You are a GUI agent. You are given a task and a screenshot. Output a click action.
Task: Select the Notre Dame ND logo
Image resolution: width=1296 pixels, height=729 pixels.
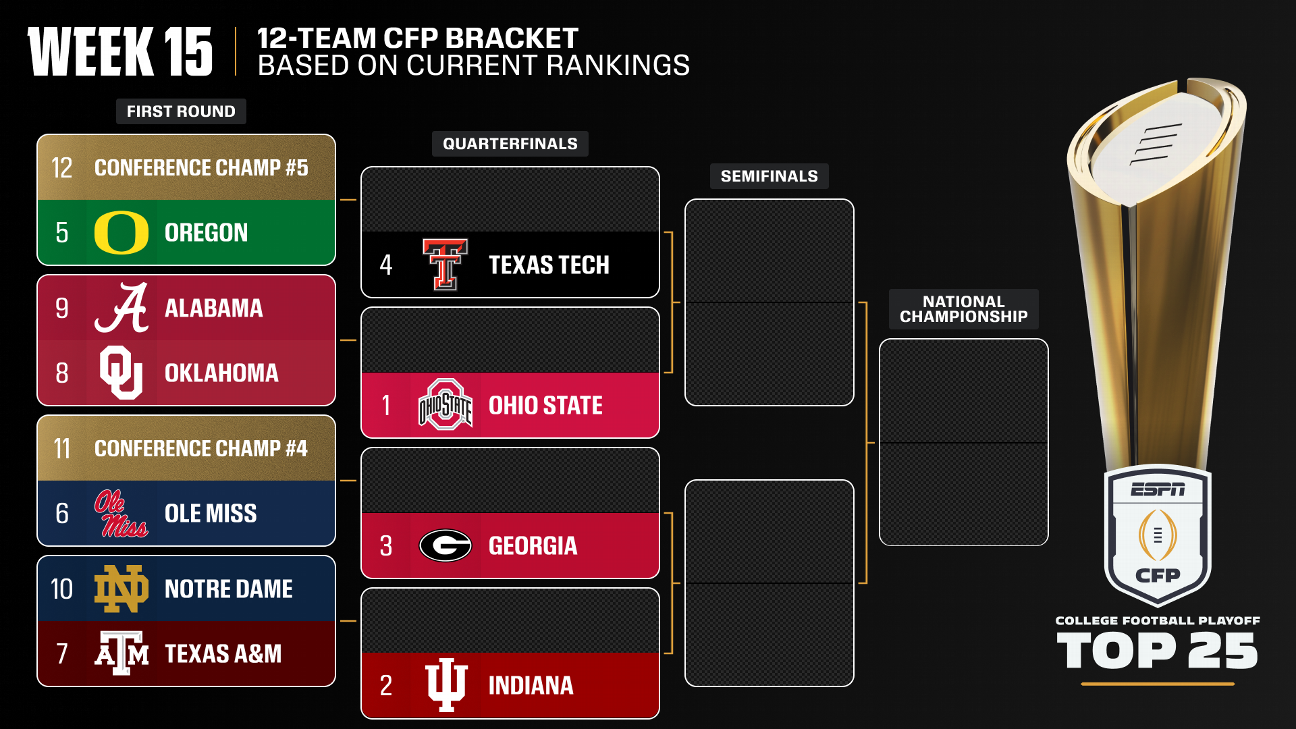point(121,589)
